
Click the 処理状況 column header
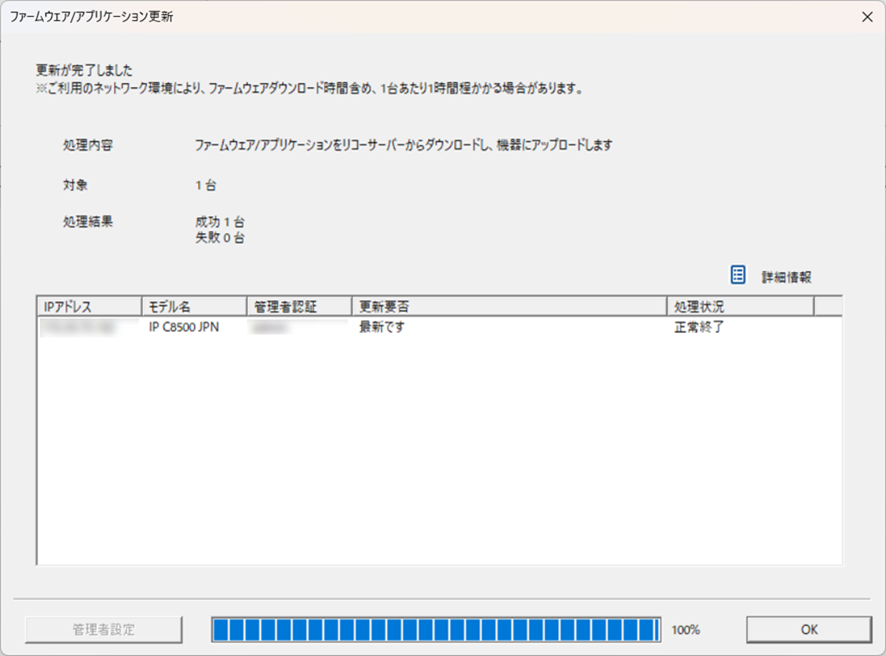(739, 306)
